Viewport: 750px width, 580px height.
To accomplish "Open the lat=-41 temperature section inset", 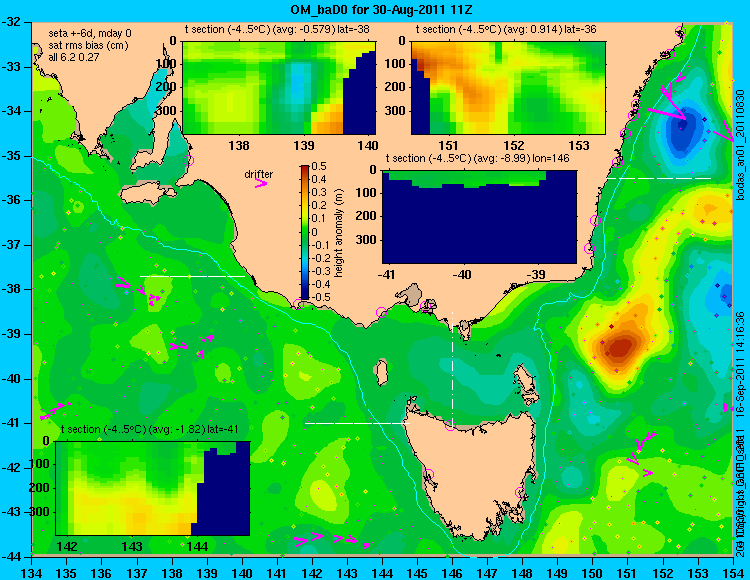I will pyautogui.click(x=153, y=488).
